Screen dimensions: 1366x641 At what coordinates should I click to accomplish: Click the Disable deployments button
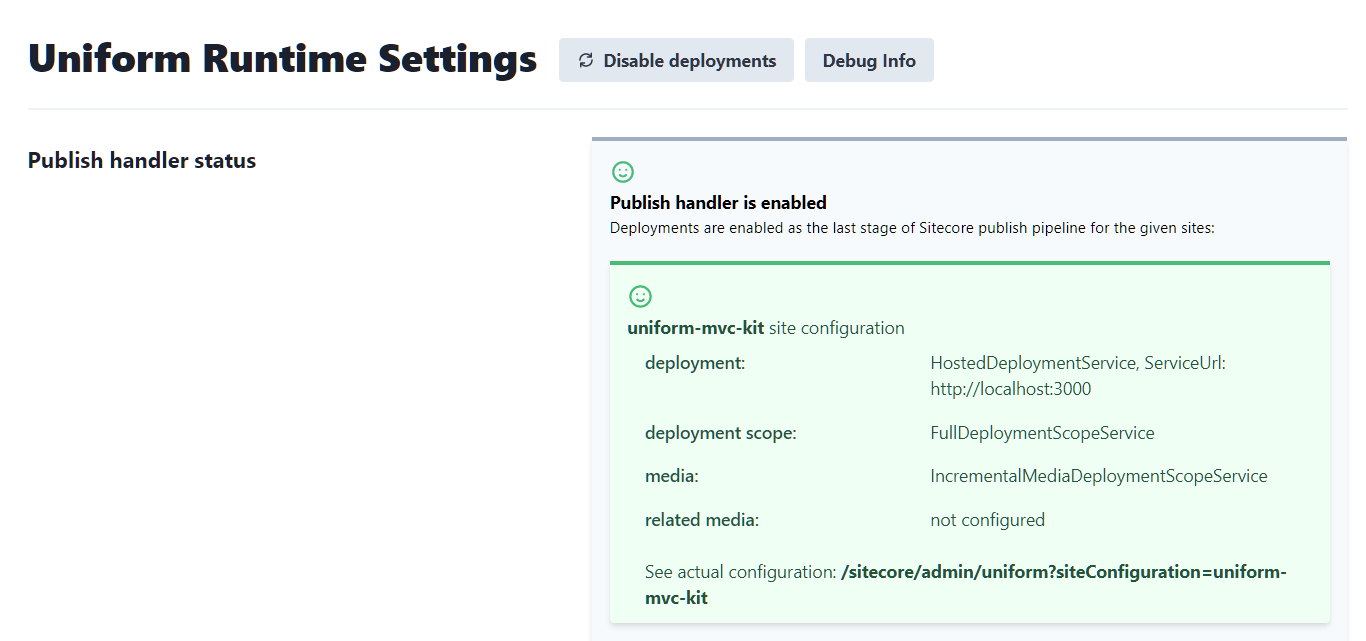pyautogui.click(x=676, y=61)
